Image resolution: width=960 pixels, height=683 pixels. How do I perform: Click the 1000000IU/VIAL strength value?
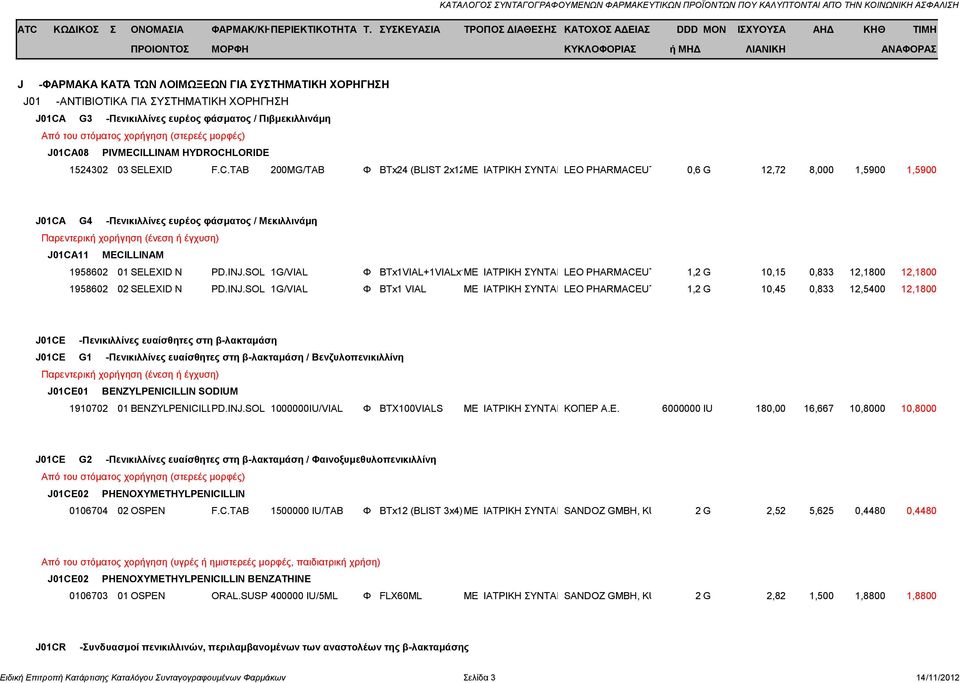click(x=306, y=409)
